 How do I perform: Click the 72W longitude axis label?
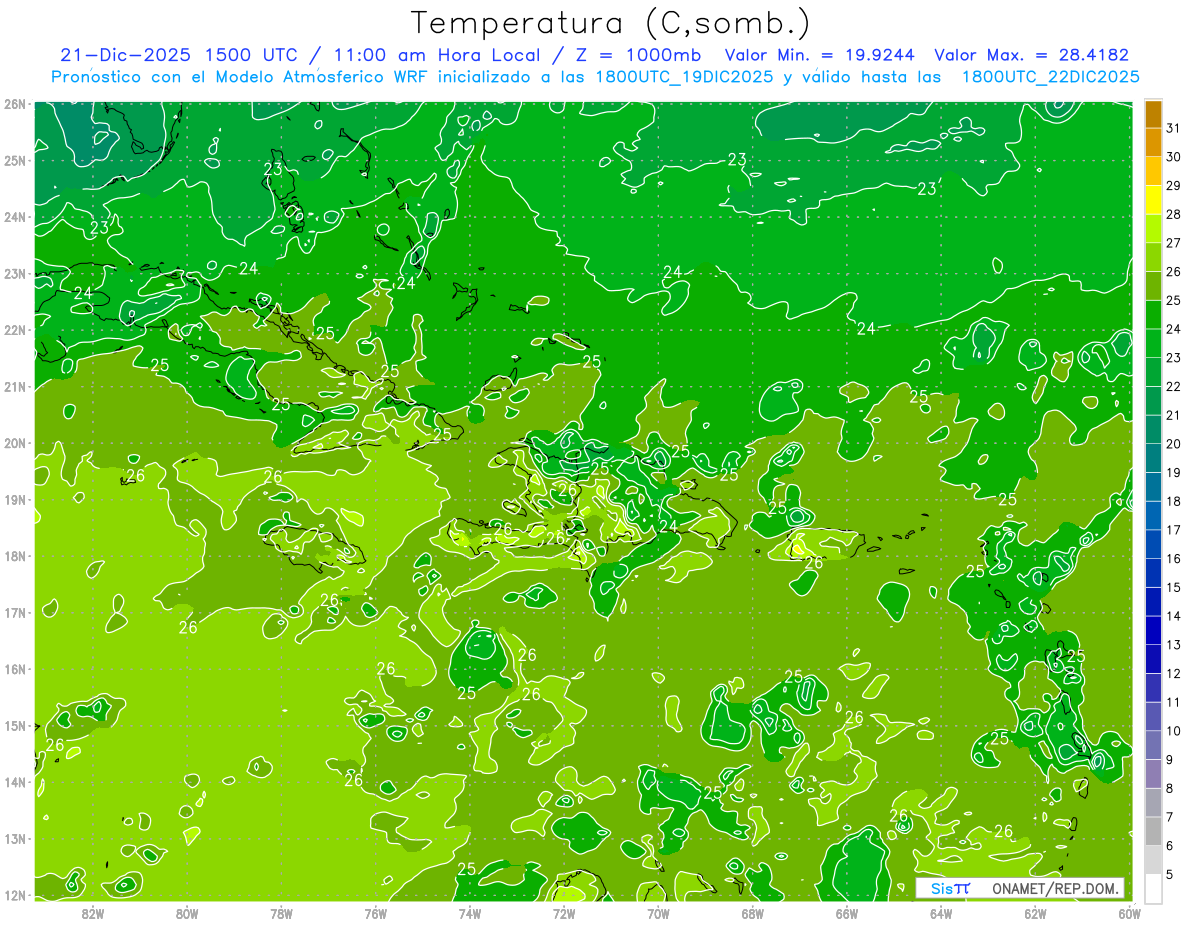tap(564, 914)
